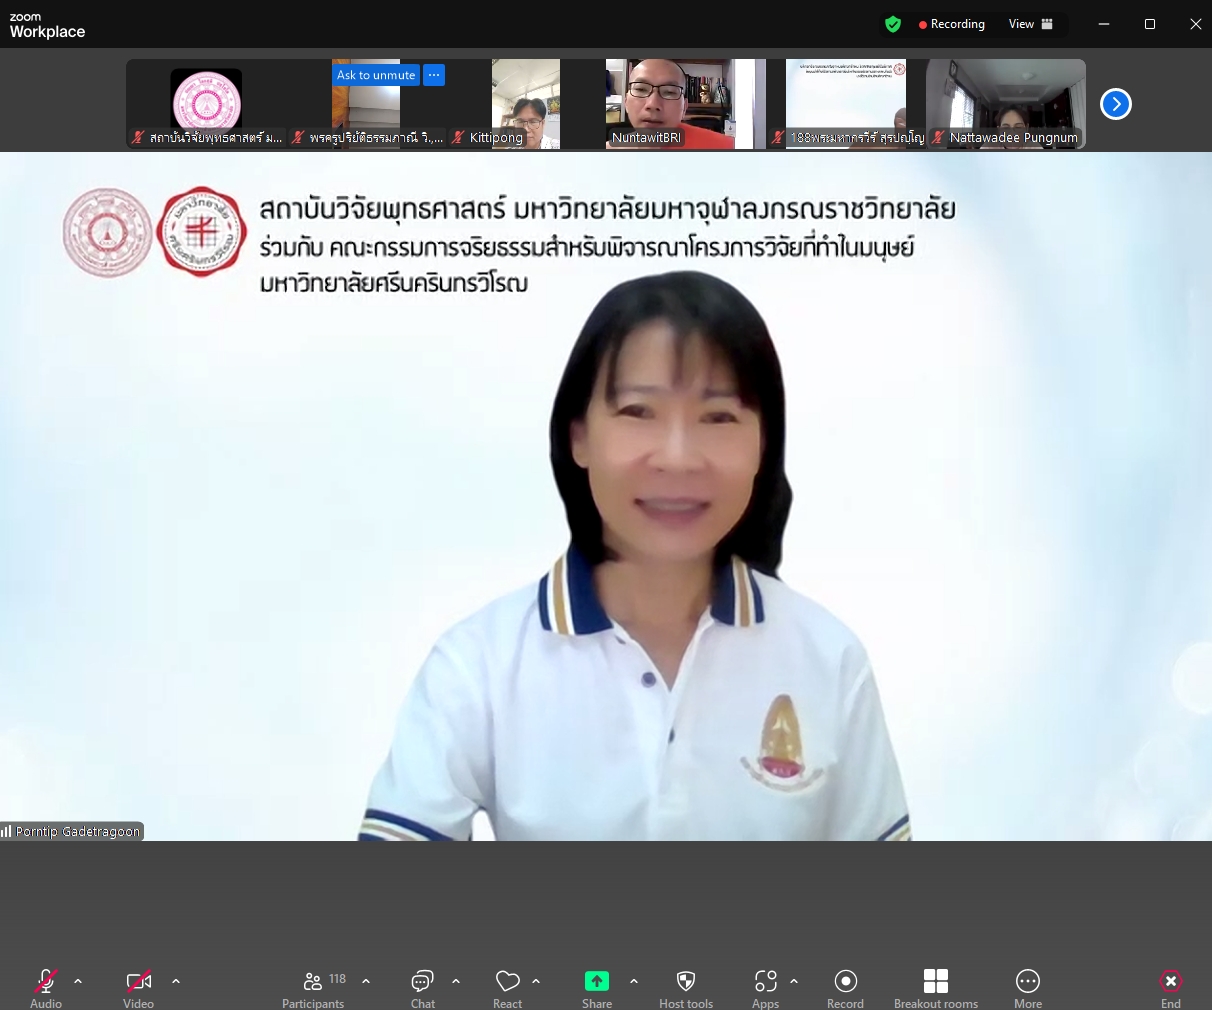The height and width of the screenshot is (1010, 1212).
Task: Select NuntawitBRI participant thumbnail
Action: (686, 104)
